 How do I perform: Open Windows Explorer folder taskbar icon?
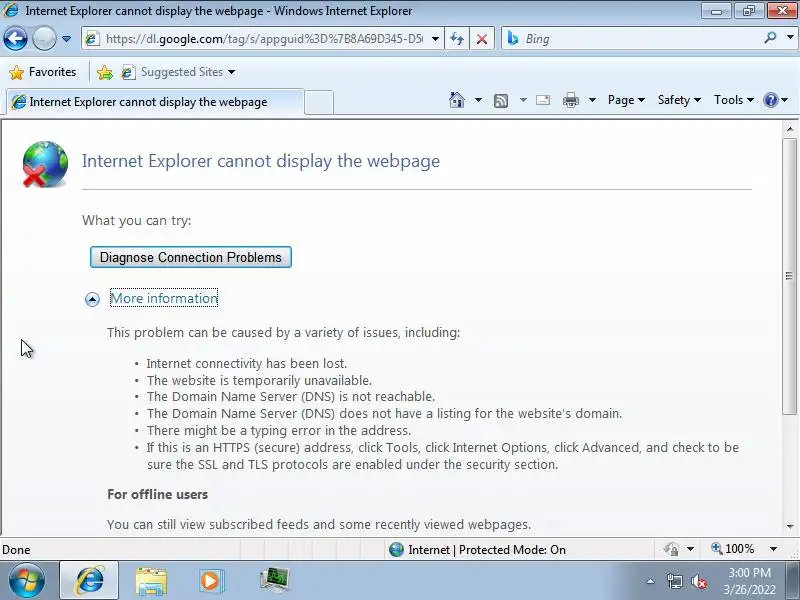pyautogui.click(x=151, y=581)
